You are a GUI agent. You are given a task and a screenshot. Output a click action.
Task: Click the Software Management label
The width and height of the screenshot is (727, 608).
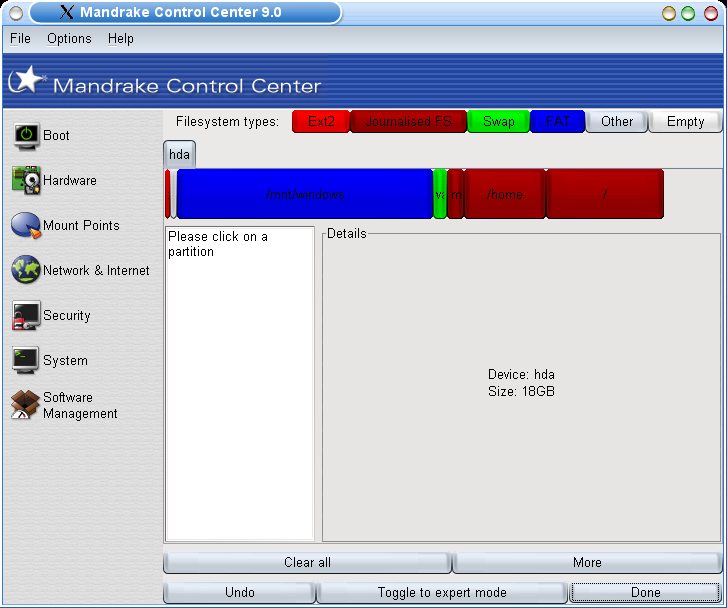pos(80,405)
